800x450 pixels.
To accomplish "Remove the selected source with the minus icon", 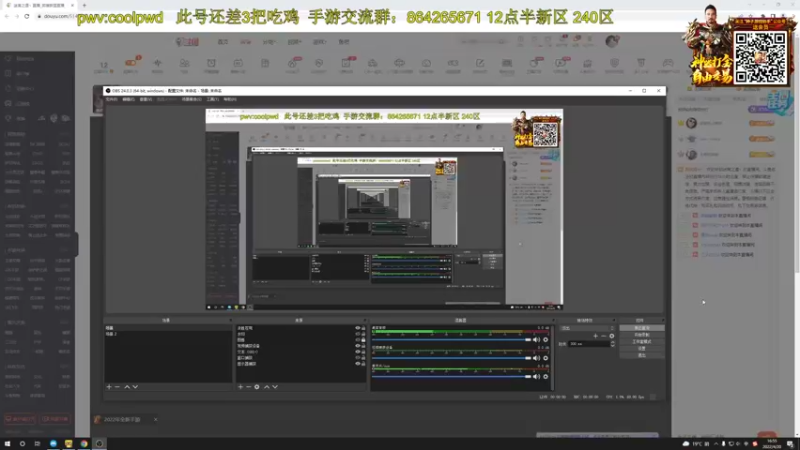I will click(x=248, y=387).
